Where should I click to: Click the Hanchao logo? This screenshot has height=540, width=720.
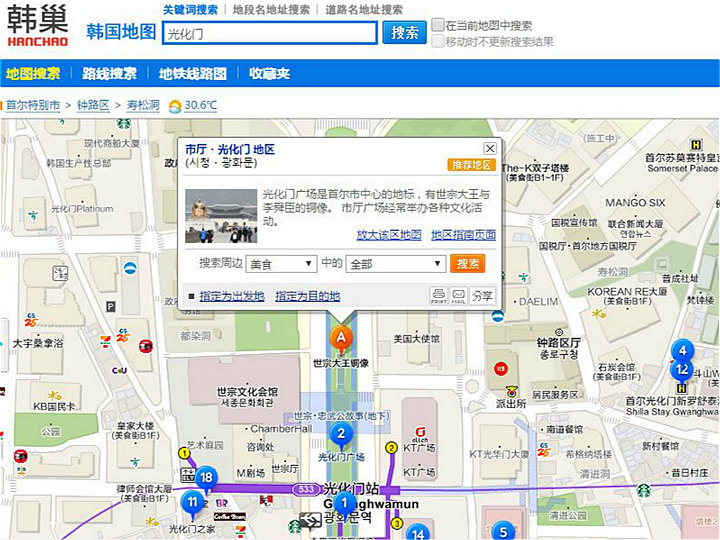(x=38, y=26)
